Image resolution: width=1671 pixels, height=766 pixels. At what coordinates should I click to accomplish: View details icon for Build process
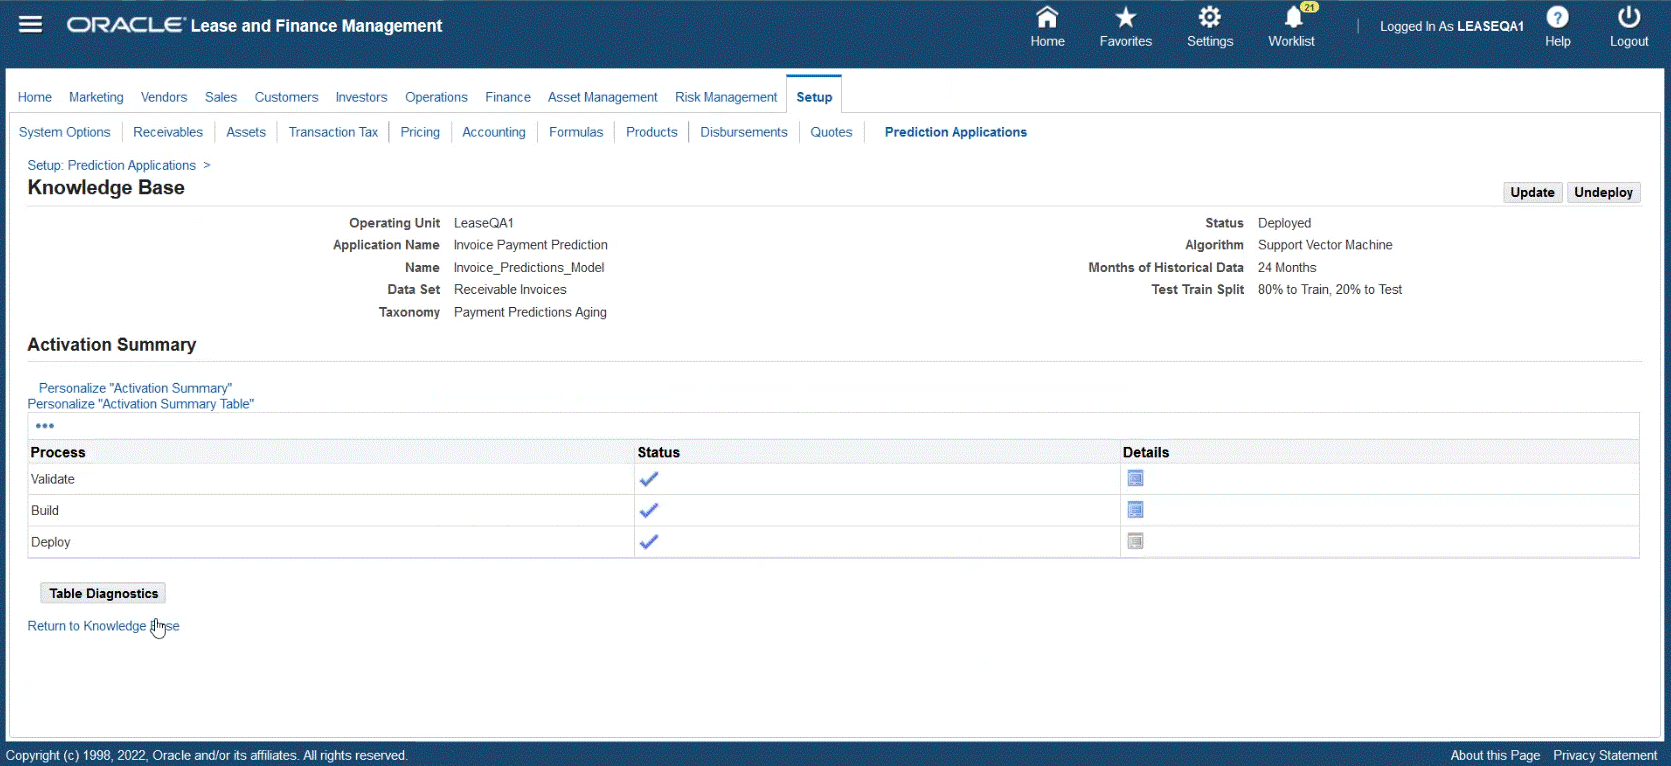click(x=1135, y=510)
